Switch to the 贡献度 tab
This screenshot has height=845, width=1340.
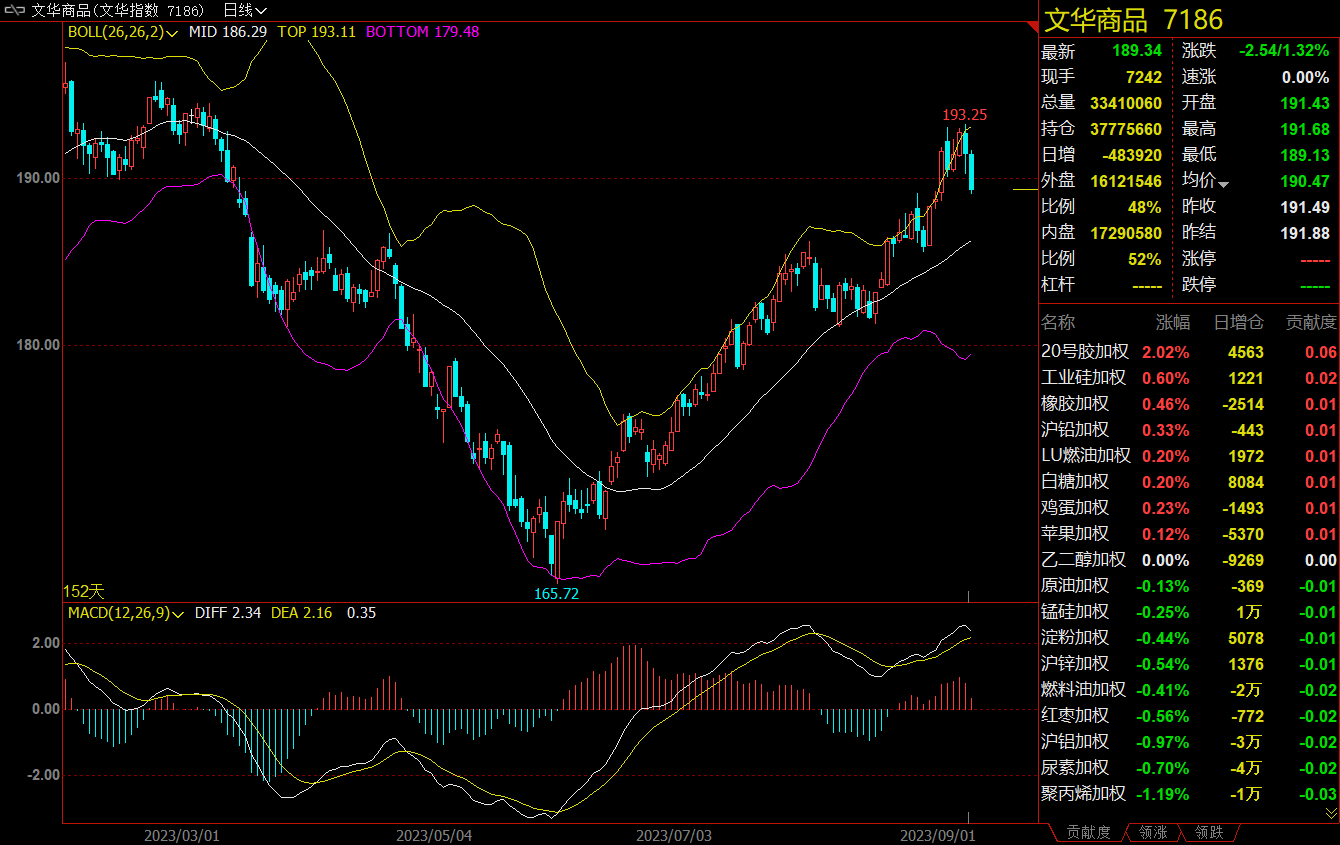[1088, 832]
